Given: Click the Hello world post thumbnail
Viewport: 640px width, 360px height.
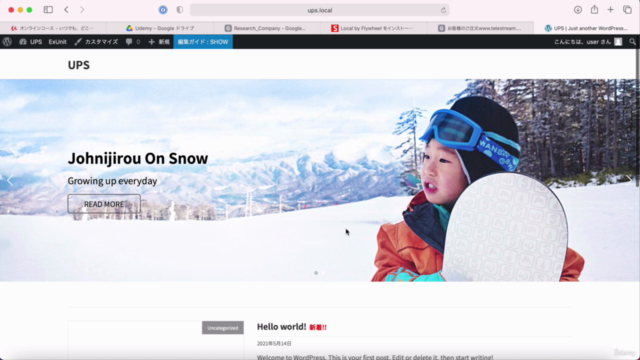Looking at the screenshot, I should pos(156,340).
